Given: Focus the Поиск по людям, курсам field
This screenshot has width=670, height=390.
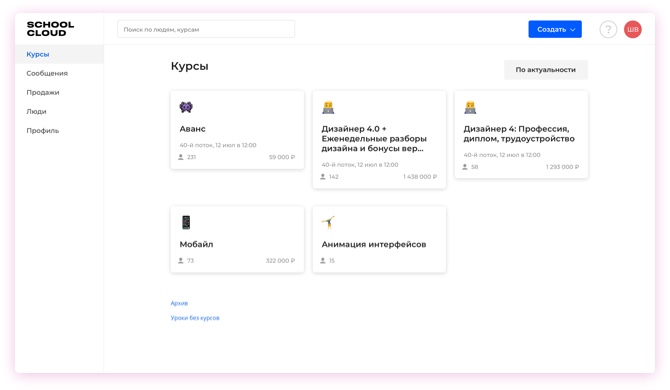Looking at the screenshot, I should pyautogui.click(x=206, y=29).
